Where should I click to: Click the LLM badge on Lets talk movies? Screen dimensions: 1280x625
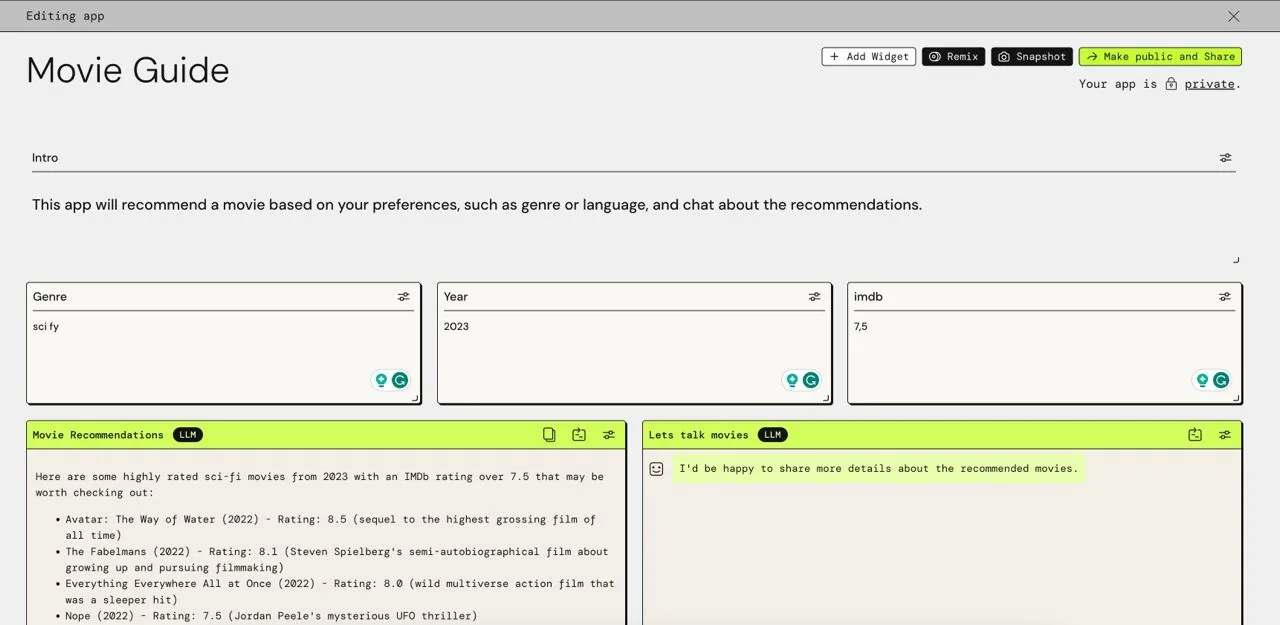pyautogui.click(x=772, y=435)
